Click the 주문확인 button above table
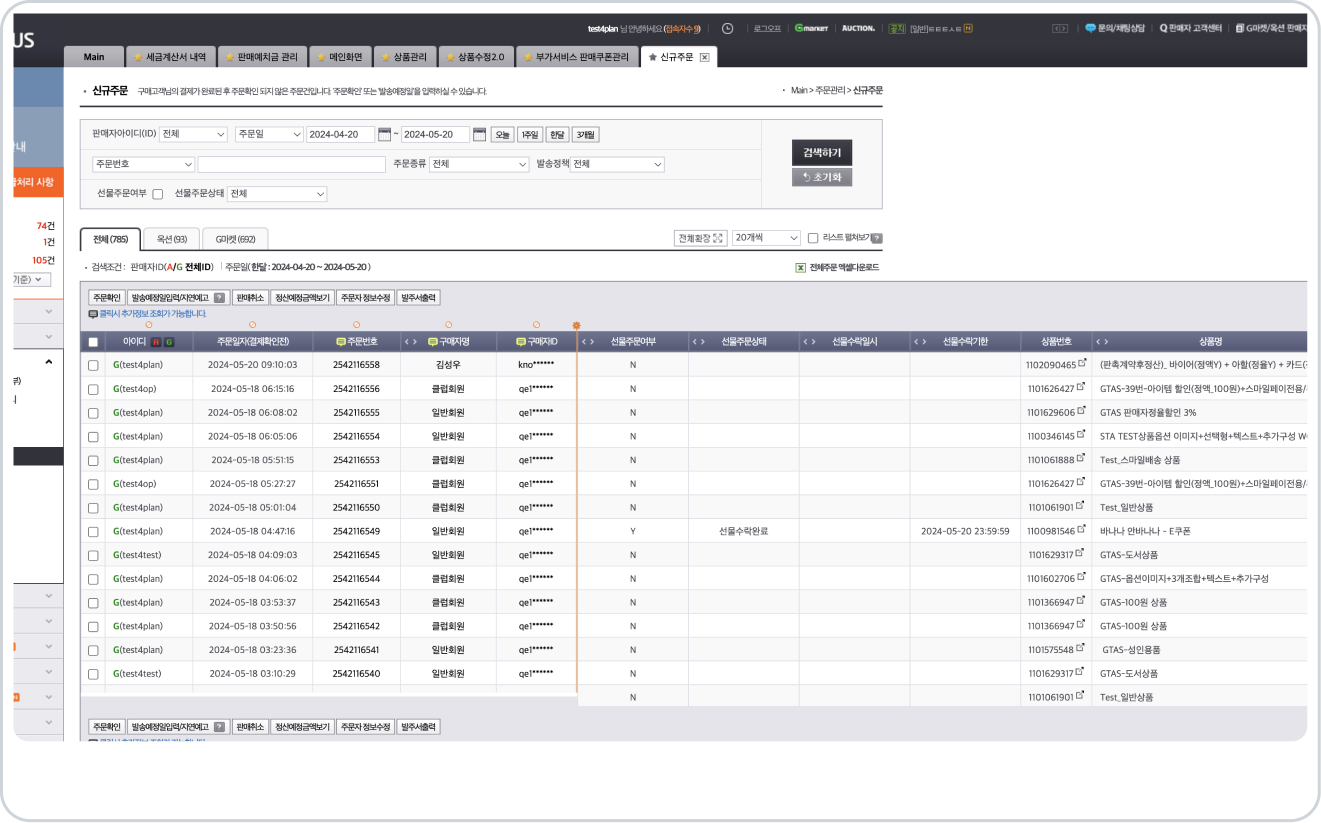Image resolution: width=1321 pixels, height=823 pixels. [106, 298]
